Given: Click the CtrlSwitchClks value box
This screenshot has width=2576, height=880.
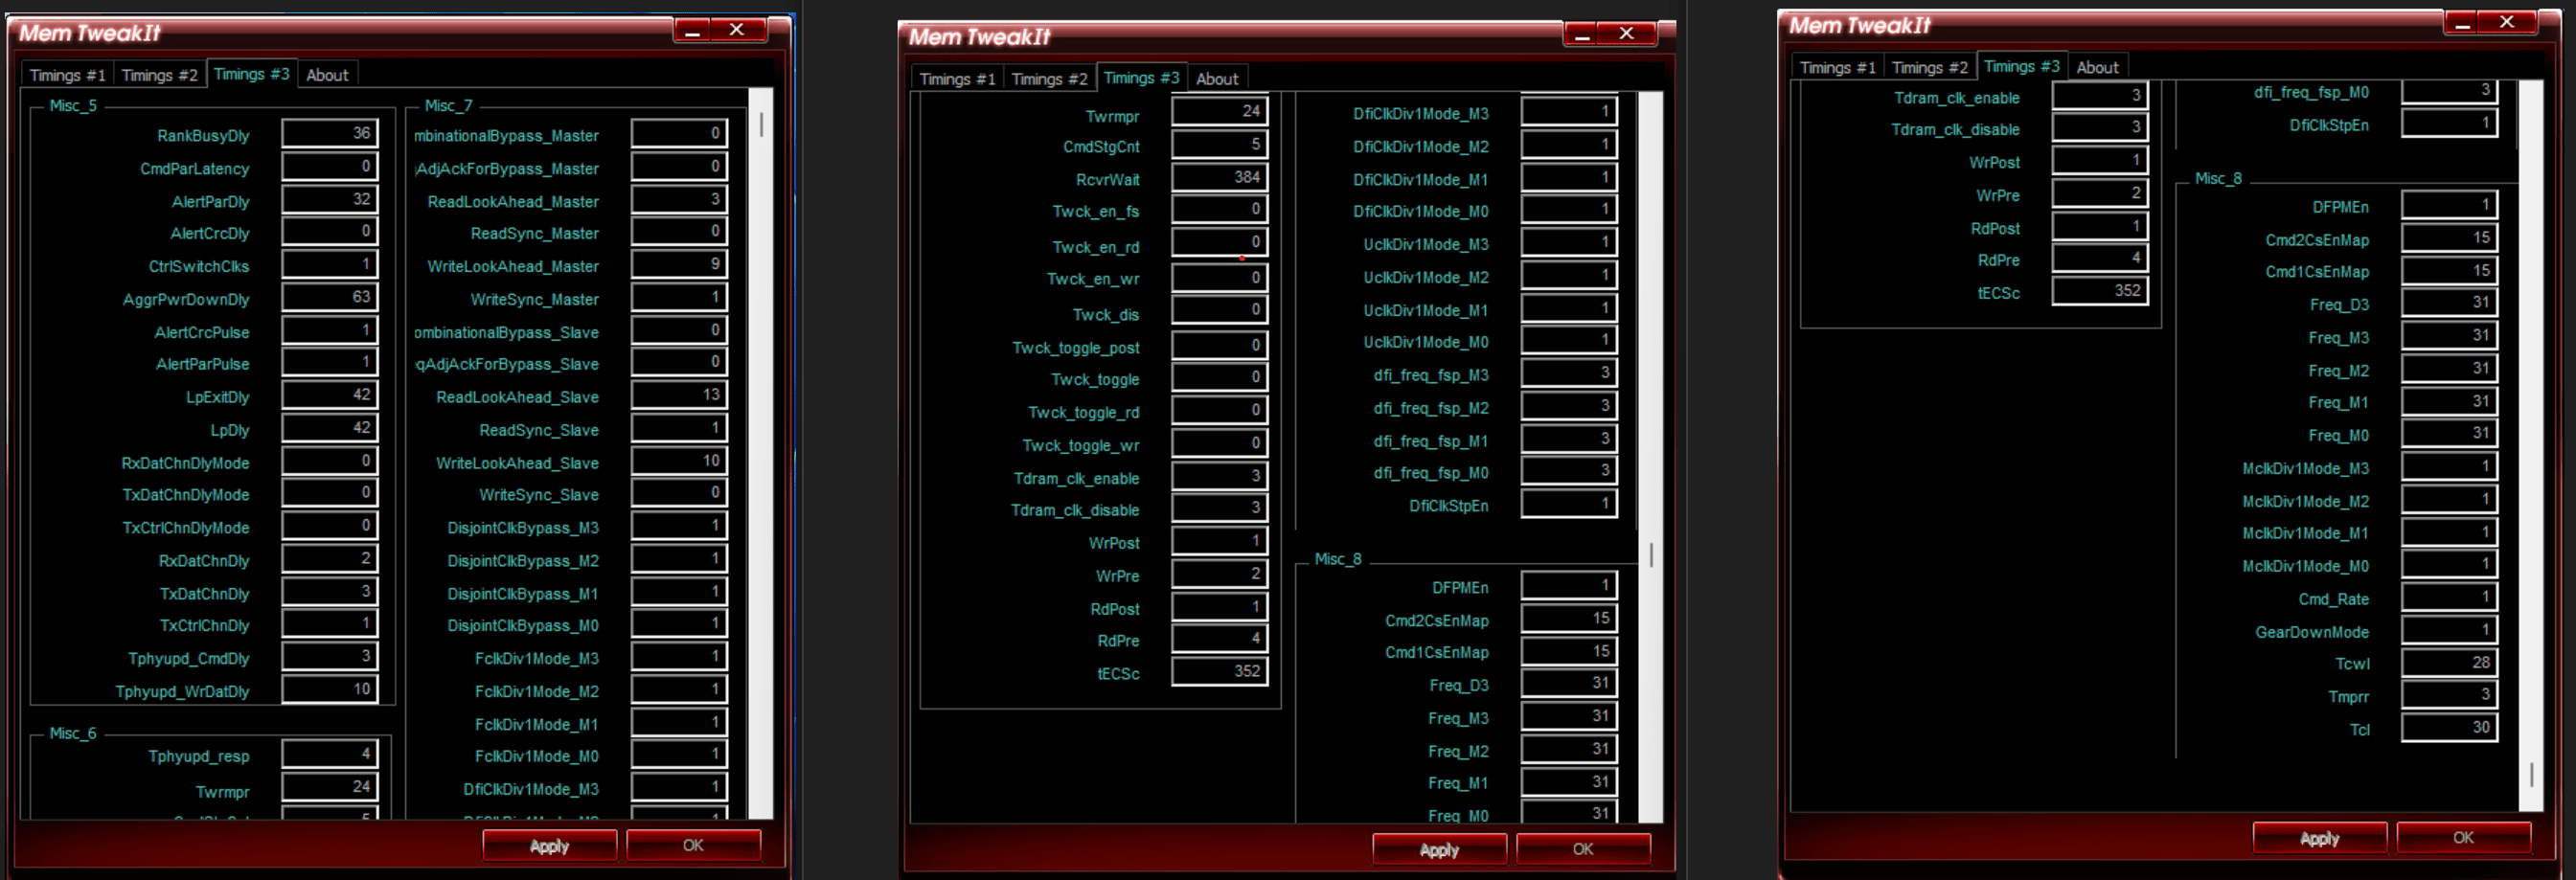Looking at the screenshot, I should (x=330, y=265).
